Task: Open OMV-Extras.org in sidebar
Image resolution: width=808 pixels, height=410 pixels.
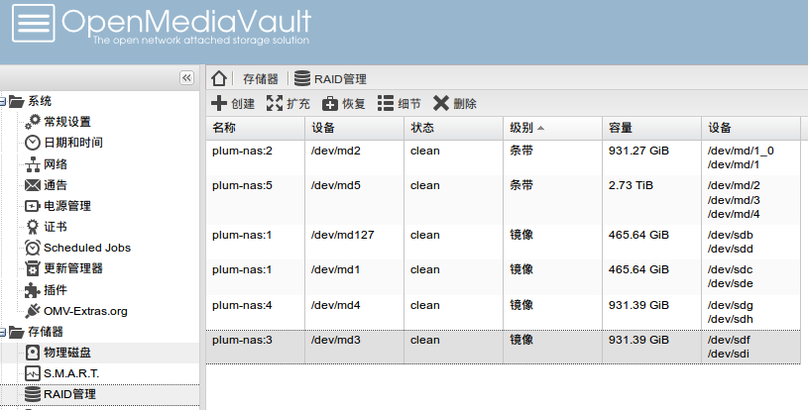Action: [x=85, y=311]
